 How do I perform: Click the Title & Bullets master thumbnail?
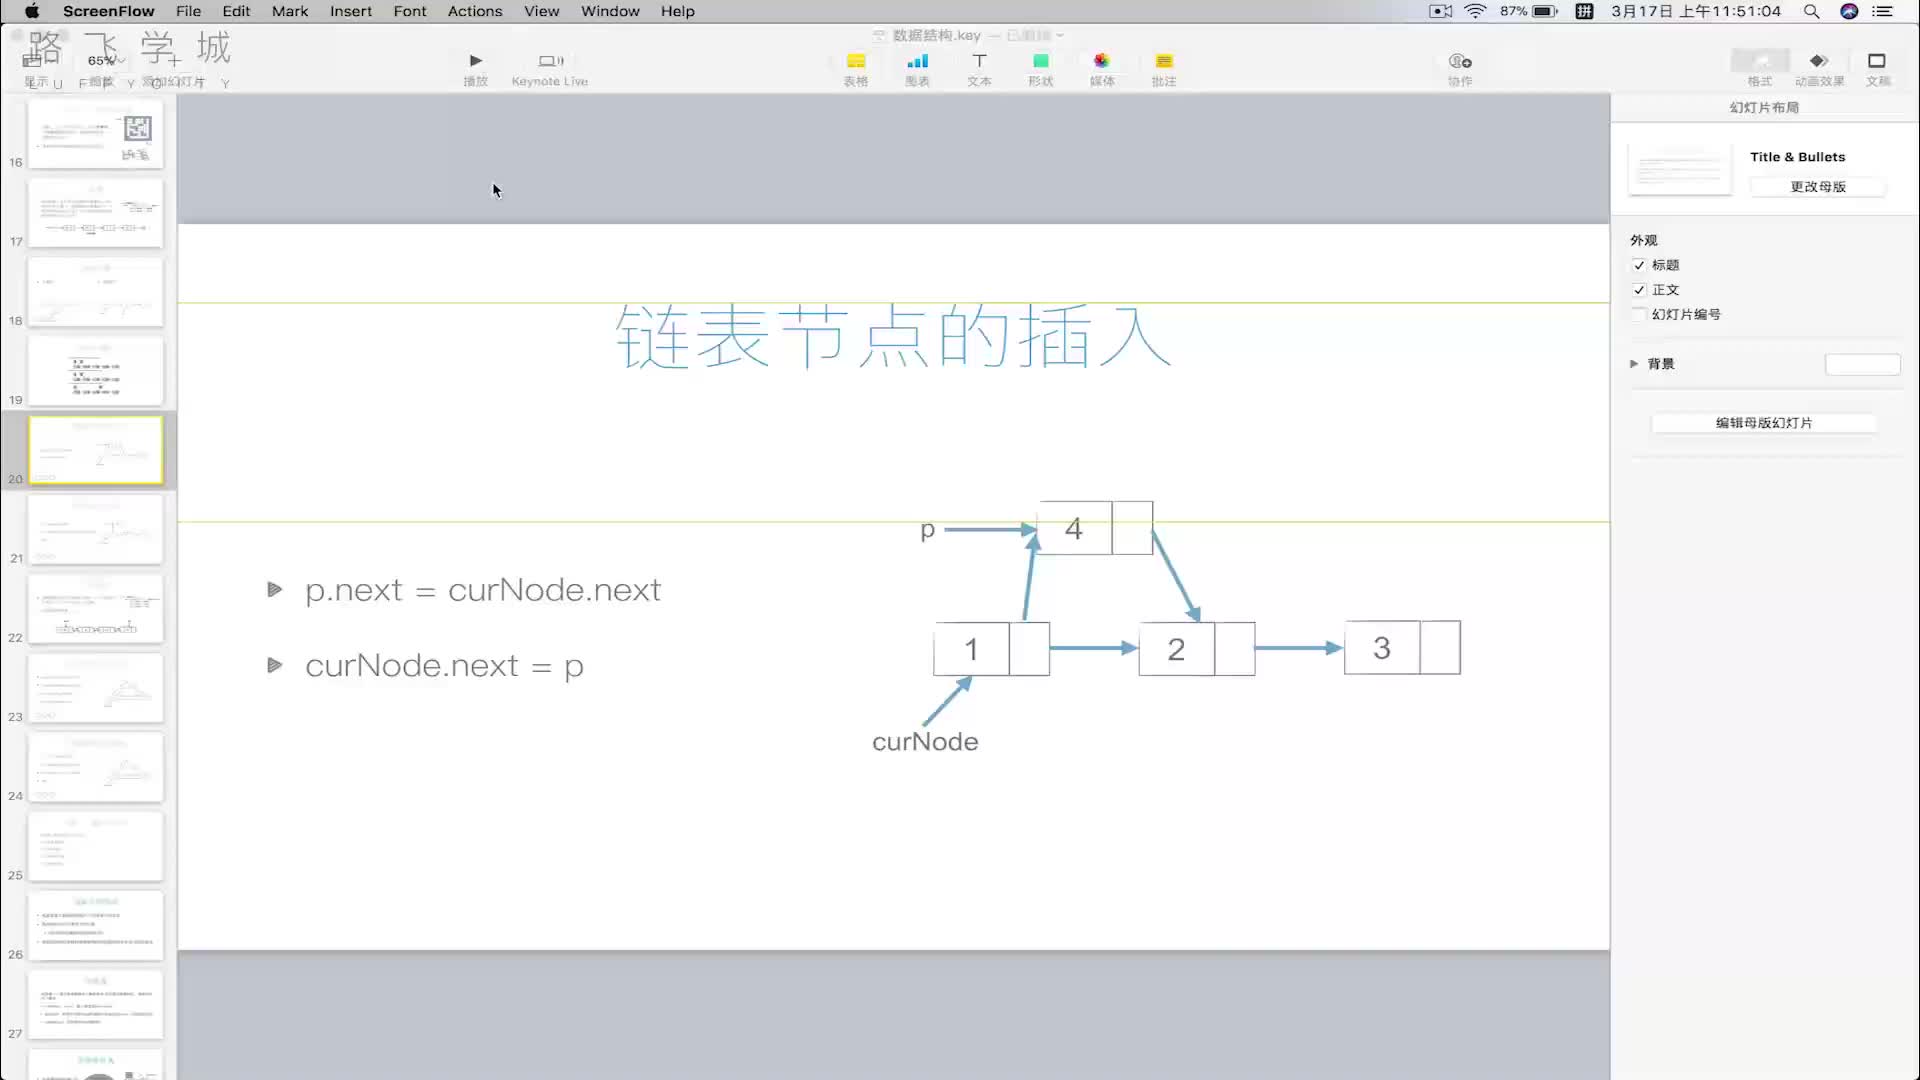coord(1680,170)
